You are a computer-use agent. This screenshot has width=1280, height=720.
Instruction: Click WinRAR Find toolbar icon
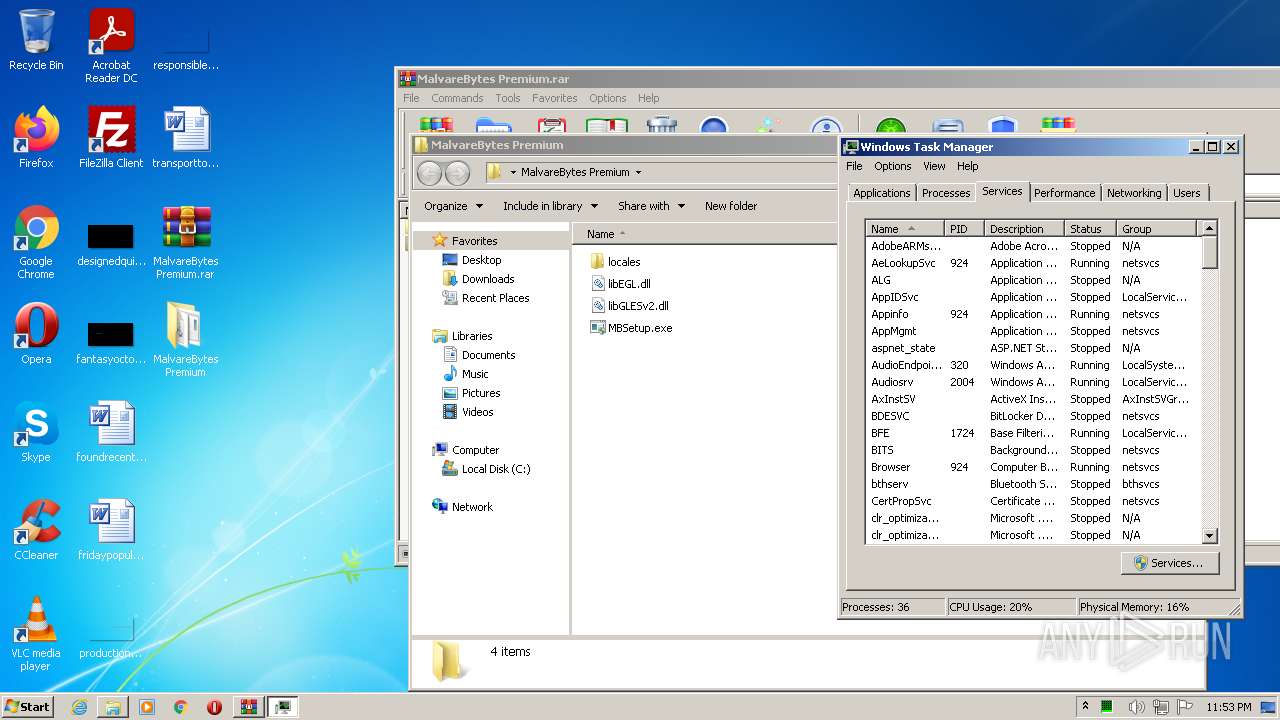[713, 126]
